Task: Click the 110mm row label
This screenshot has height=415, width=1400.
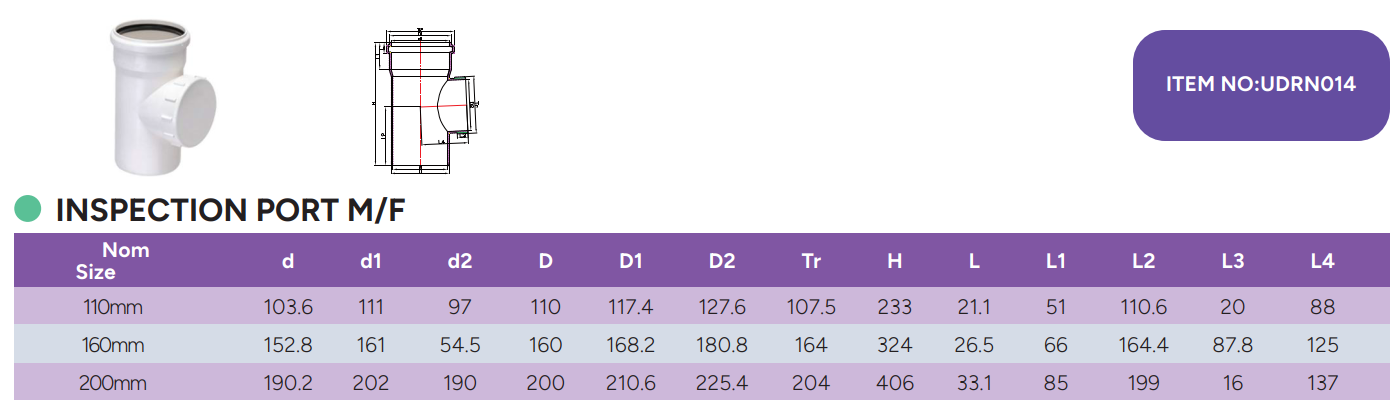Action: pyautogui.click(x=115, y=308)
